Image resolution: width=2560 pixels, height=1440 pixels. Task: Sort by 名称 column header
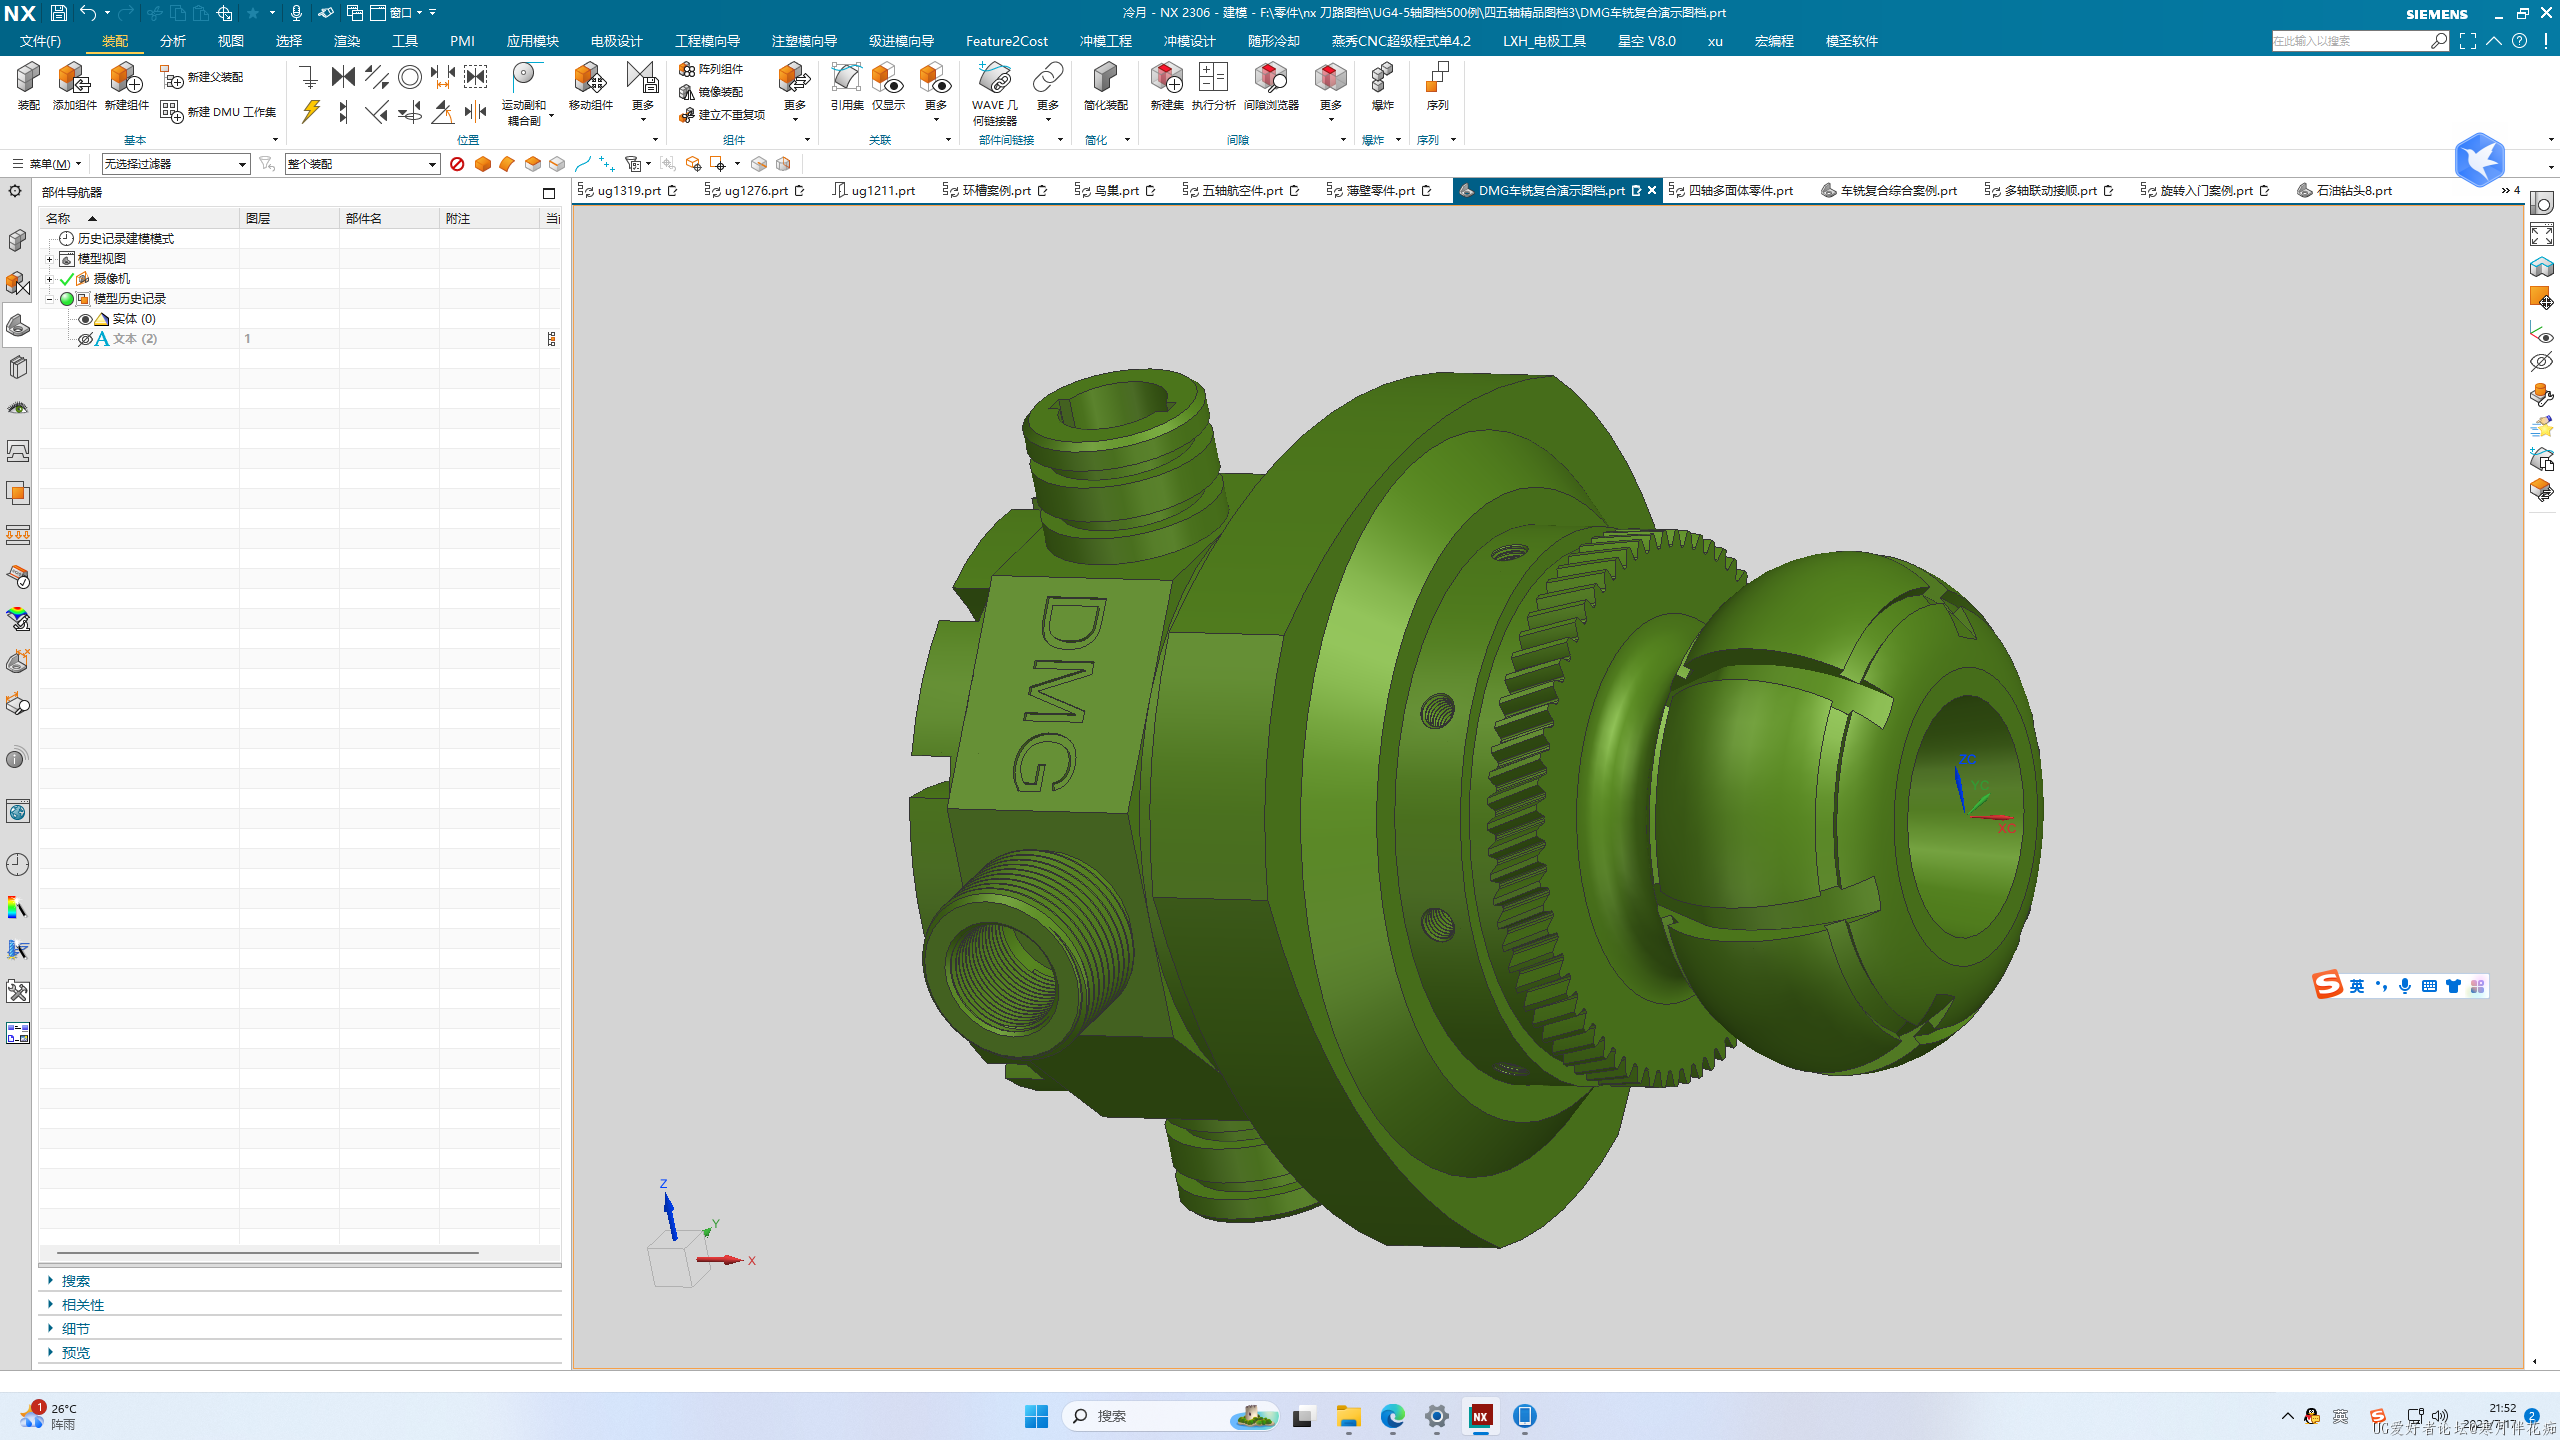[x=140, y=218]
